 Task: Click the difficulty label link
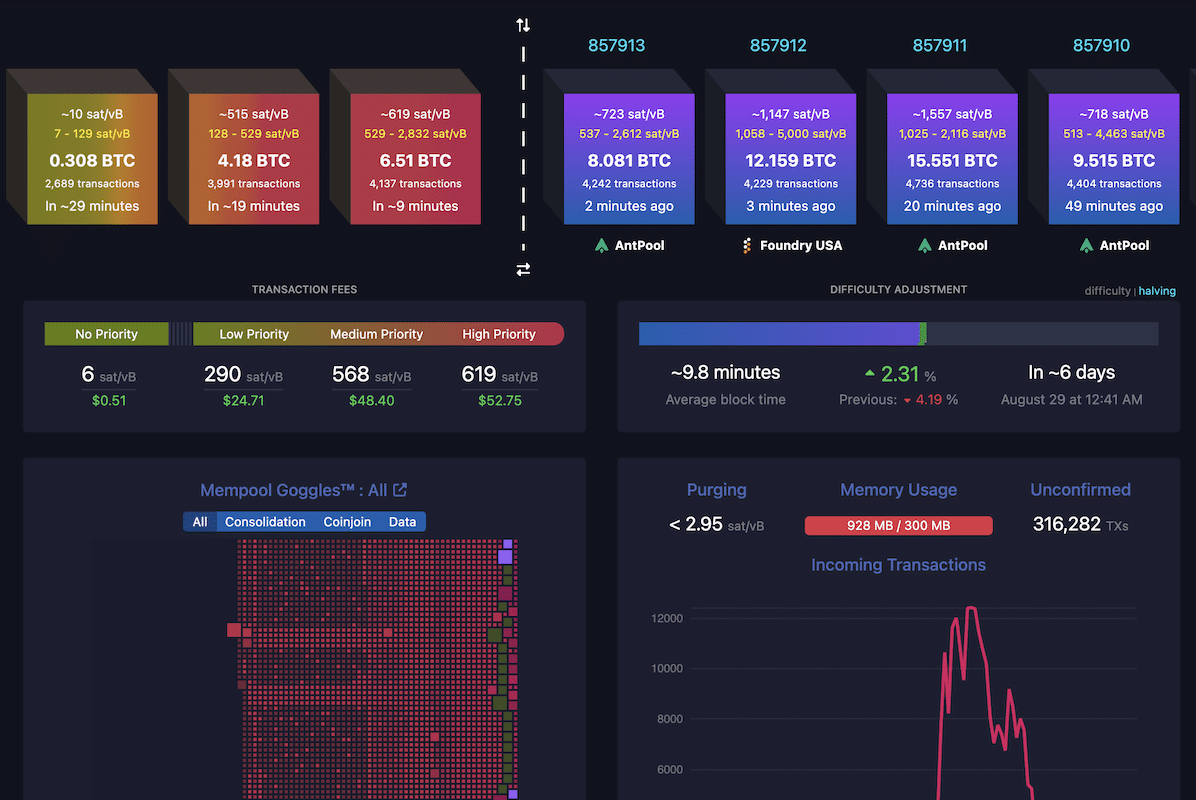click(1106, 290)
